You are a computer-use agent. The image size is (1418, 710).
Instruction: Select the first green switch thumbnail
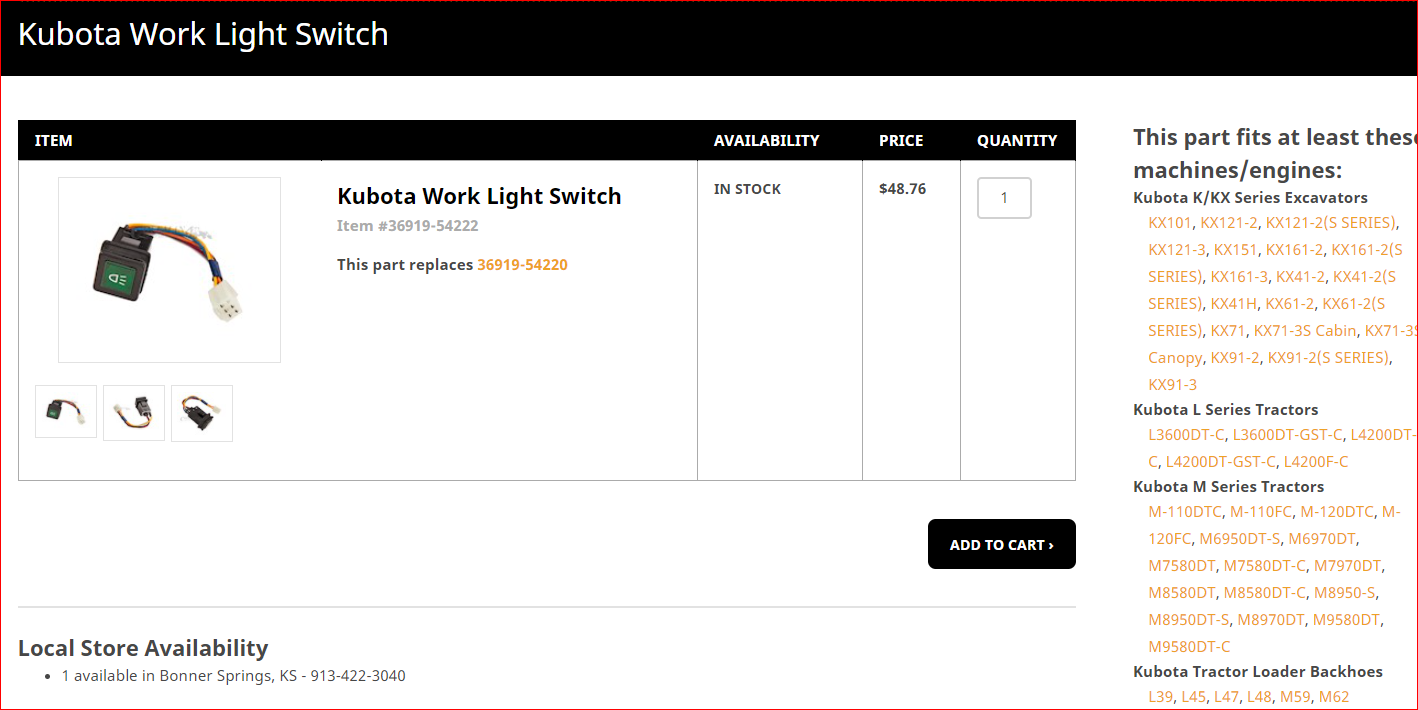[66, 412]
